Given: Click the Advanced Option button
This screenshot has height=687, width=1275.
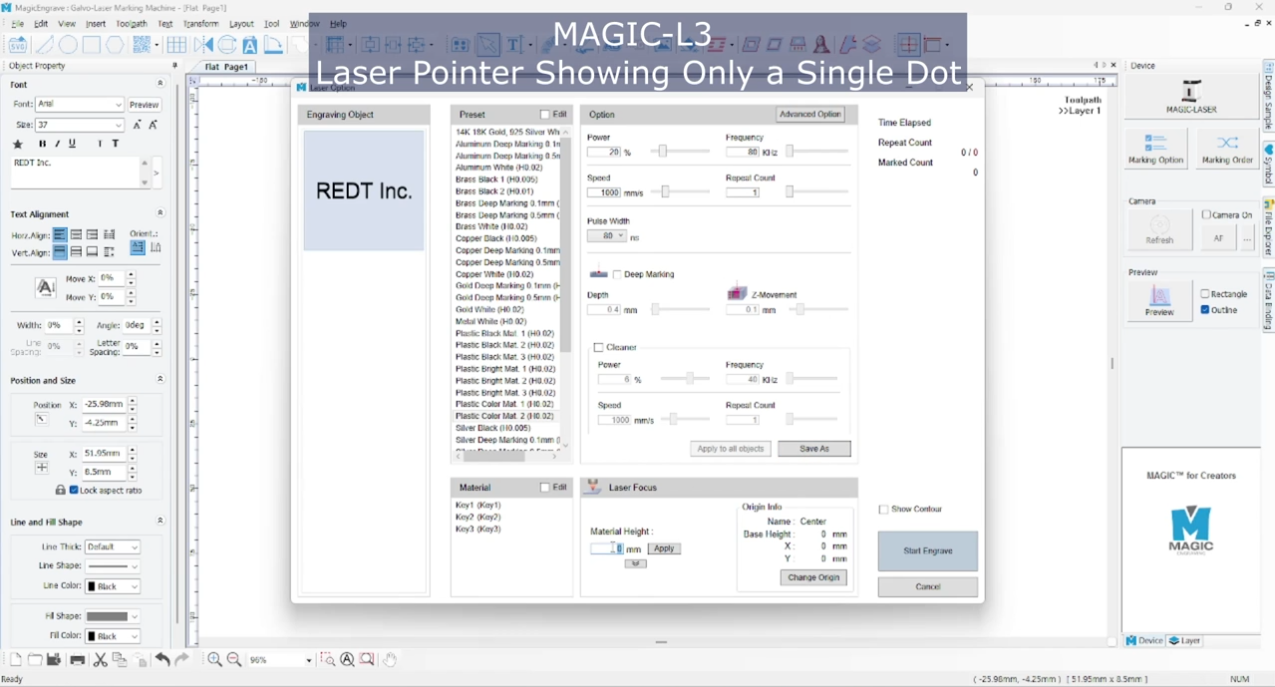Looking at the screenshot, I should coord(810,115).
